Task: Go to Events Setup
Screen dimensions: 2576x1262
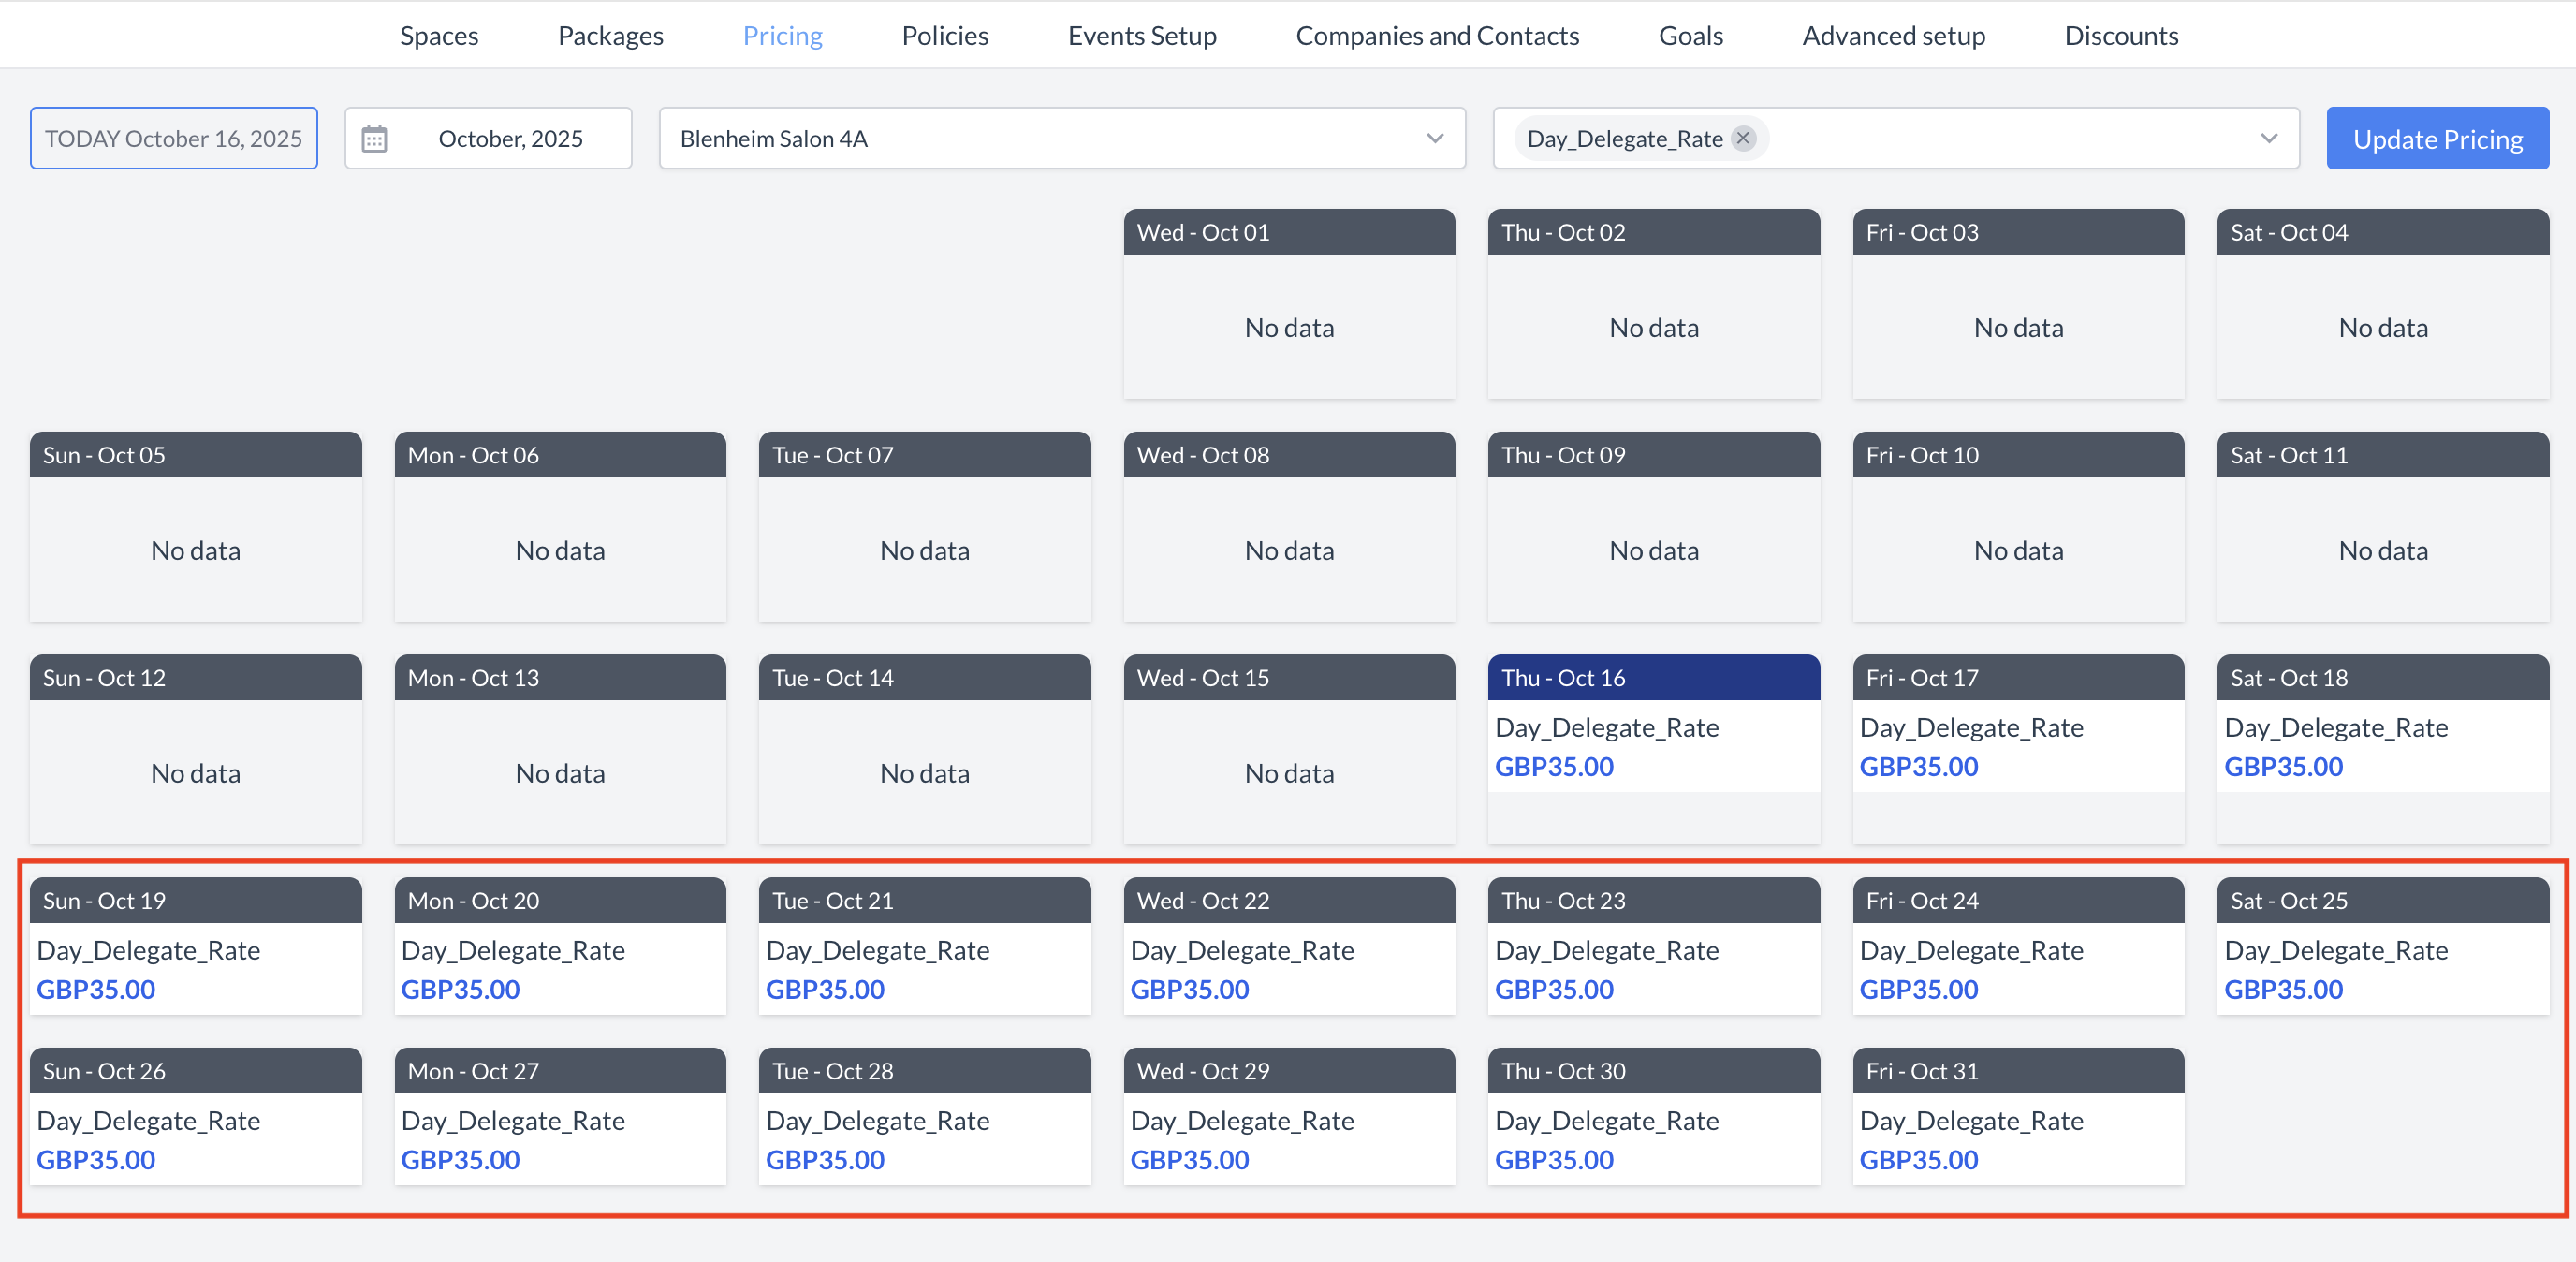Action: coord(1142,35)
